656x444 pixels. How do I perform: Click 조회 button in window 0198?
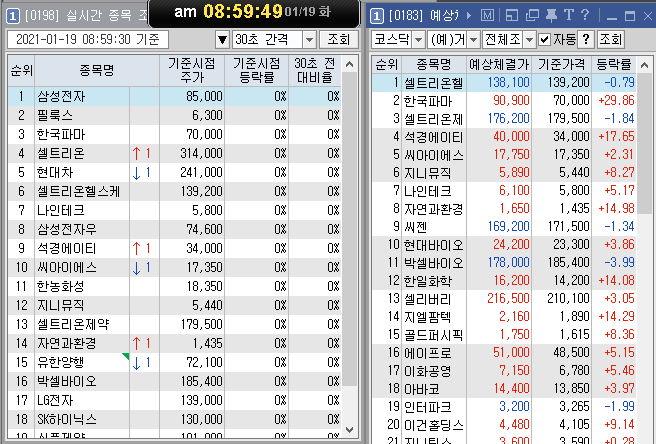point(338,40)
